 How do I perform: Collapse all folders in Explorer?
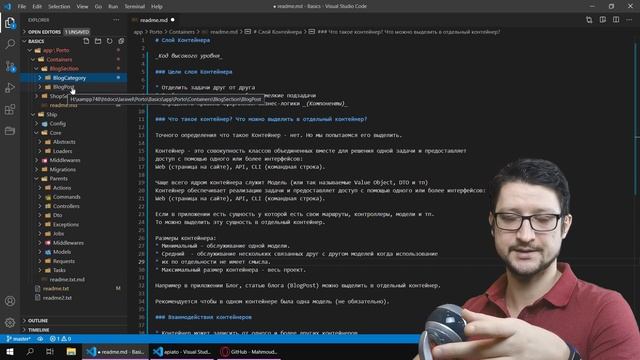tap(121, 41)
